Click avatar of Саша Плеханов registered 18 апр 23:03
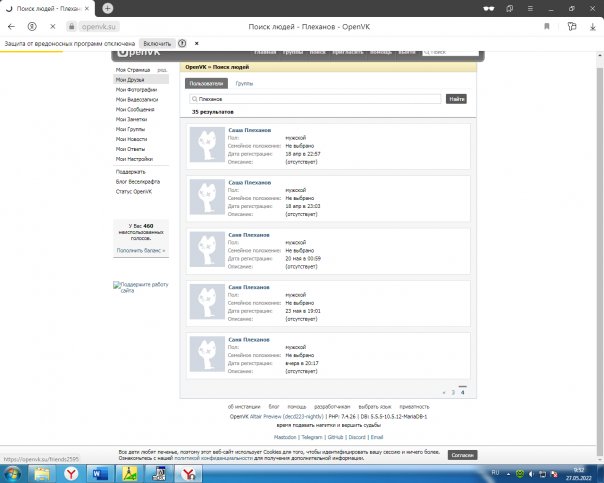This screenshot has height=483, width=604. click(x=207, y=197)
